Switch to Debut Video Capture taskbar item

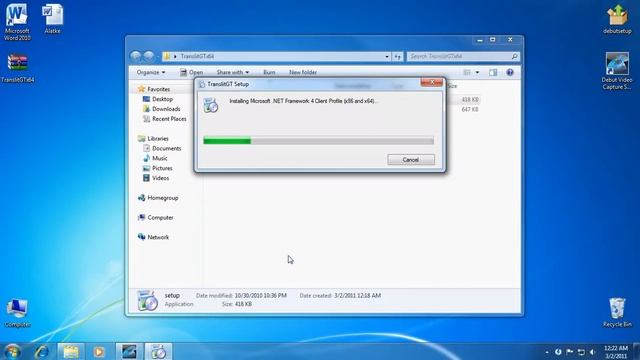(129, 351)
